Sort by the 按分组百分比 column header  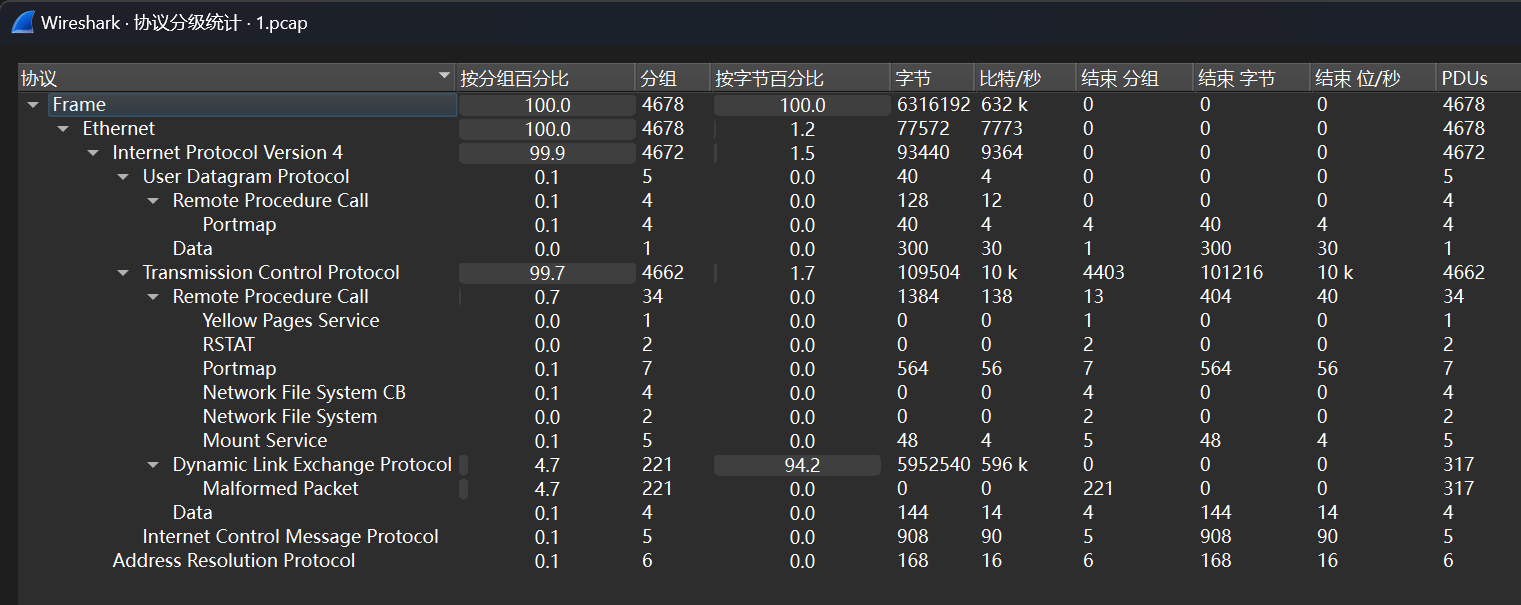click(514, 78)
